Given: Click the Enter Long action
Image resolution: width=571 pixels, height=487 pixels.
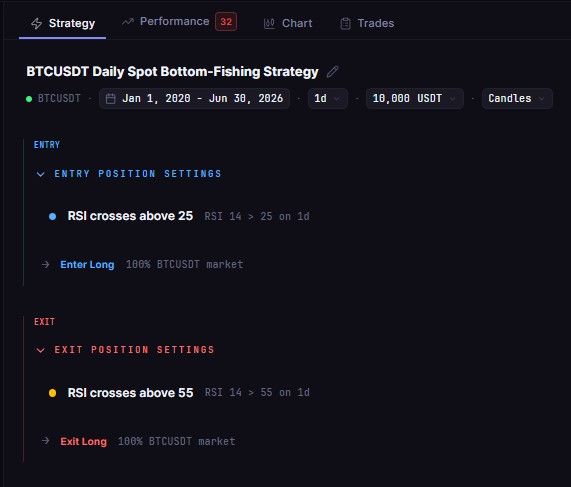Looking at the screenshot, I should (x=87, y=264).
